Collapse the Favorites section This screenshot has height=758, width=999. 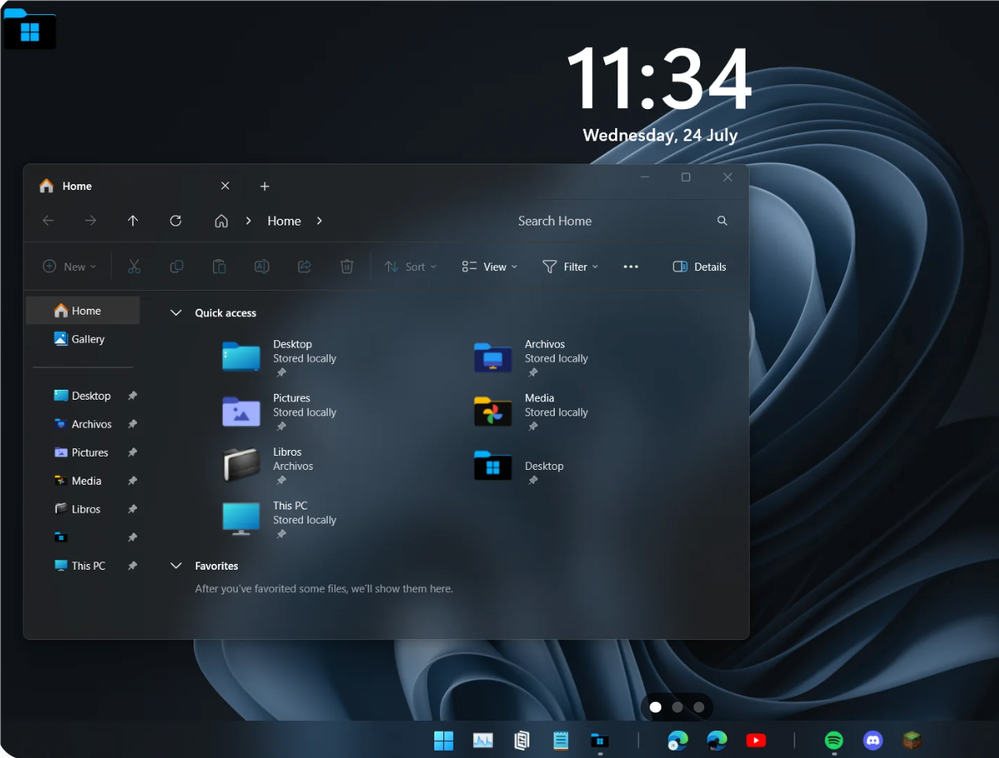(x=176, y=566)
